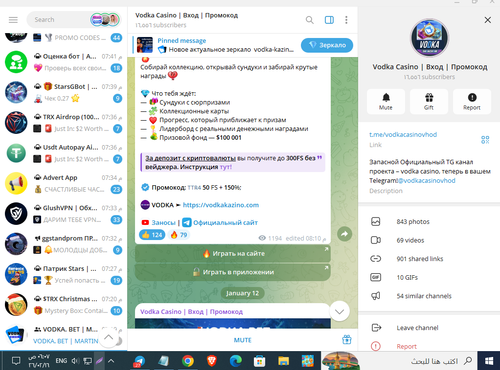The height and width of the screenshot is (370, 500).
Task: Click MUTE at chat bottom
Action: [242, 340]
